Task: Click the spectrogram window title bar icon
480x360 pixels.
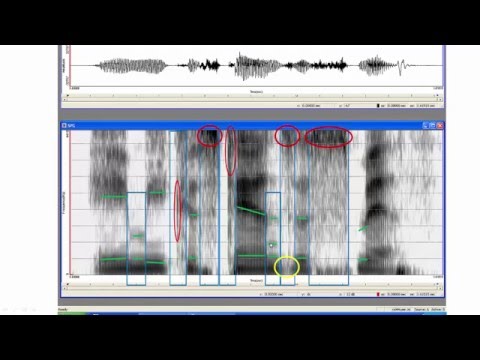Action: tap(64, 125)
